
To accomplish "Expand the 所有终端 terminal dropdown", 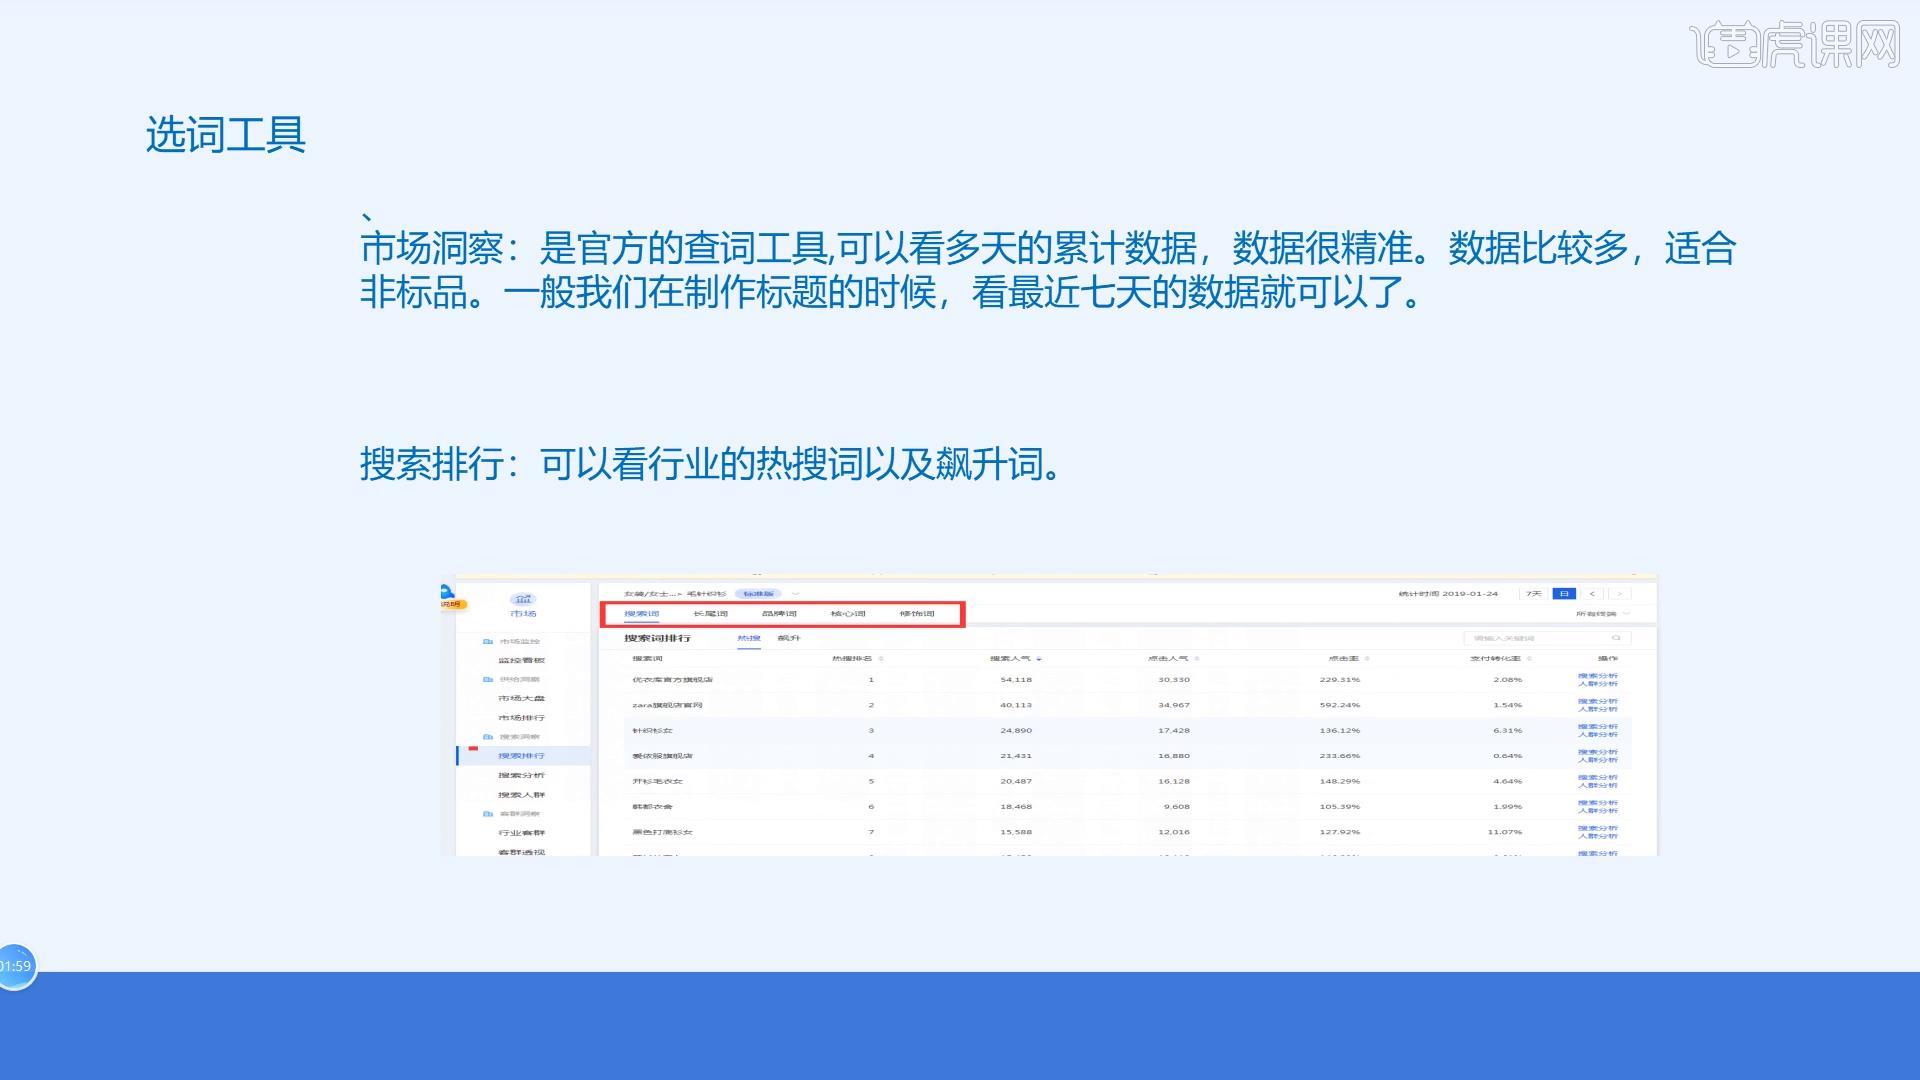I will (x=1601, y=614).
